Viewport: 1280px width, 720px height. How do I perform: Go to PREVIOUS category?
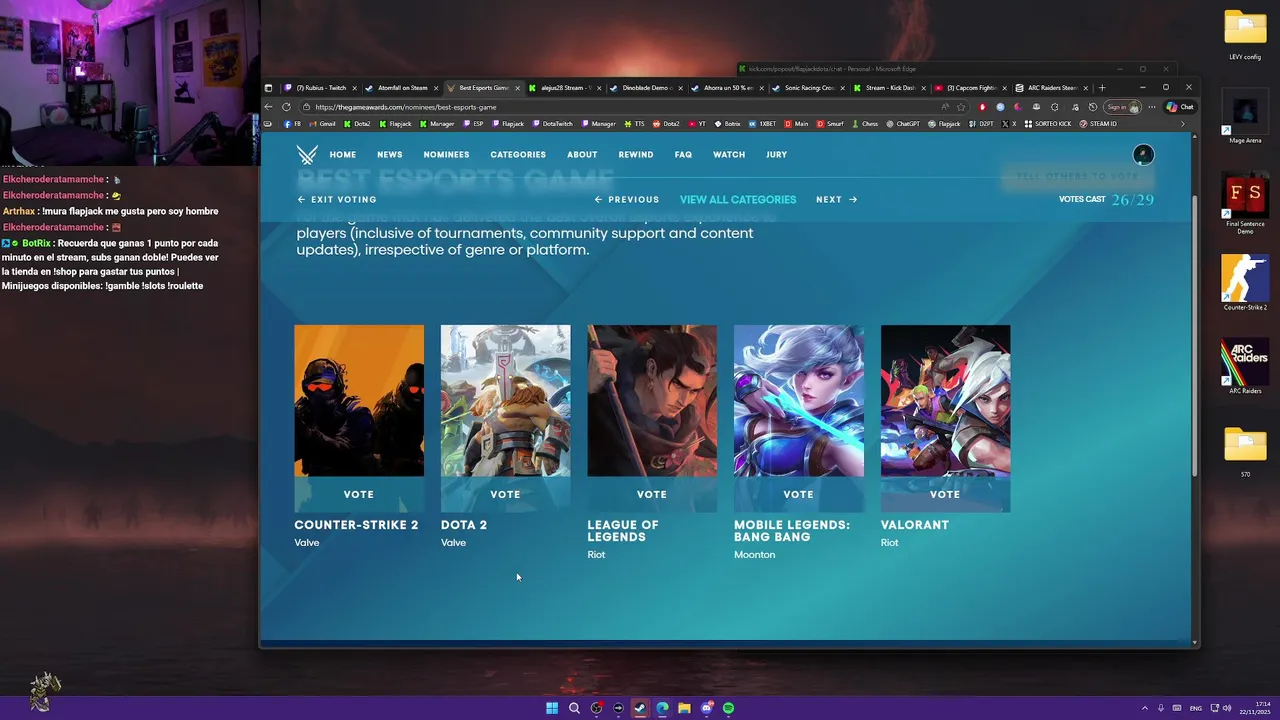[627, 200]
